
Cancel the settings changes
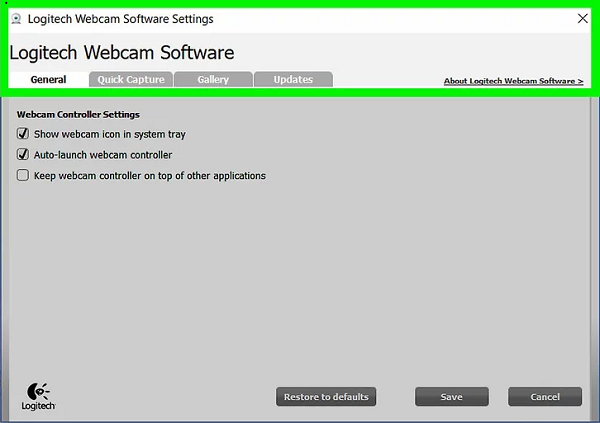(x=545, y=397)
